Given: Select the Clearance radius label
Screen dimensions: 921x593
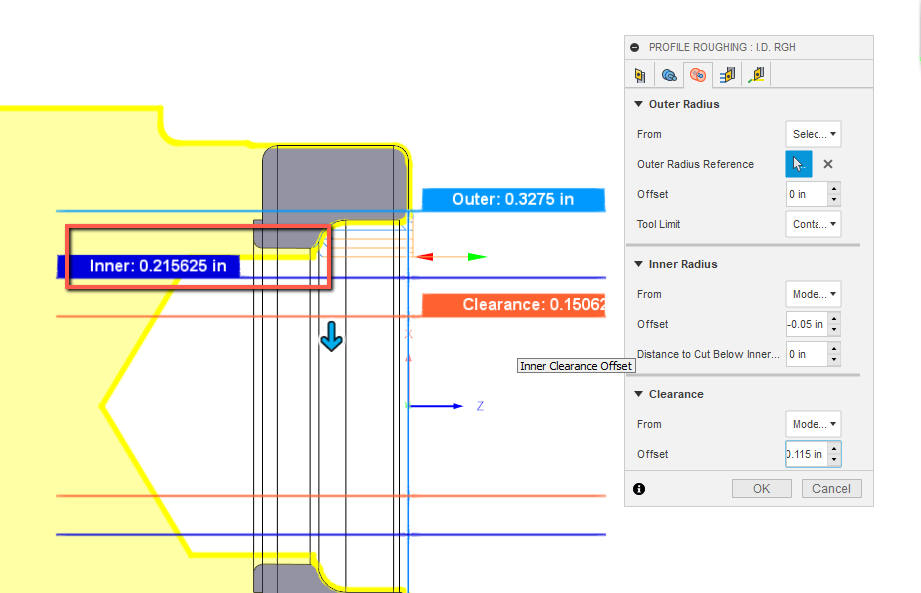Looking at the screenshot, I should tap(514, 305).
